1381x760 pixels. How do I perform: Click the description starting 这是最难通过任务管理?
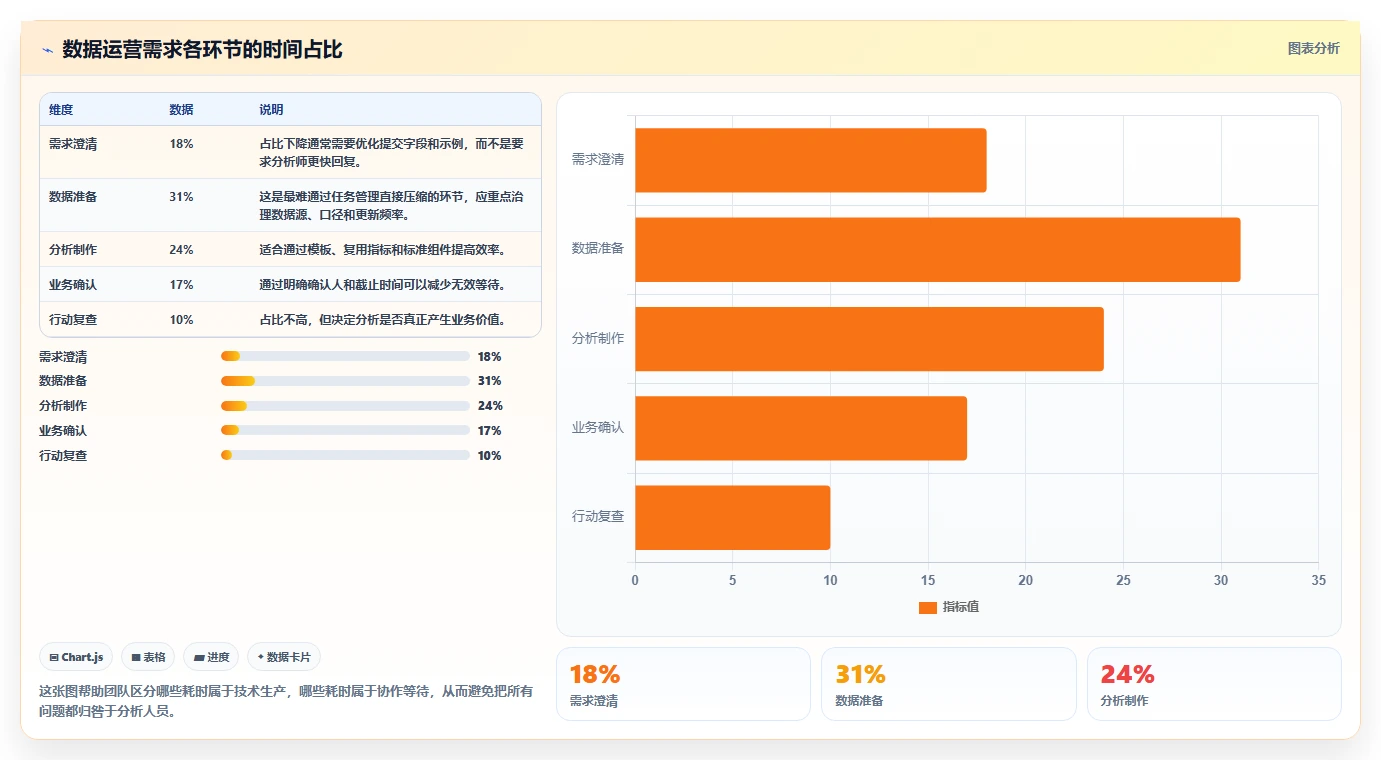[391, 206]
